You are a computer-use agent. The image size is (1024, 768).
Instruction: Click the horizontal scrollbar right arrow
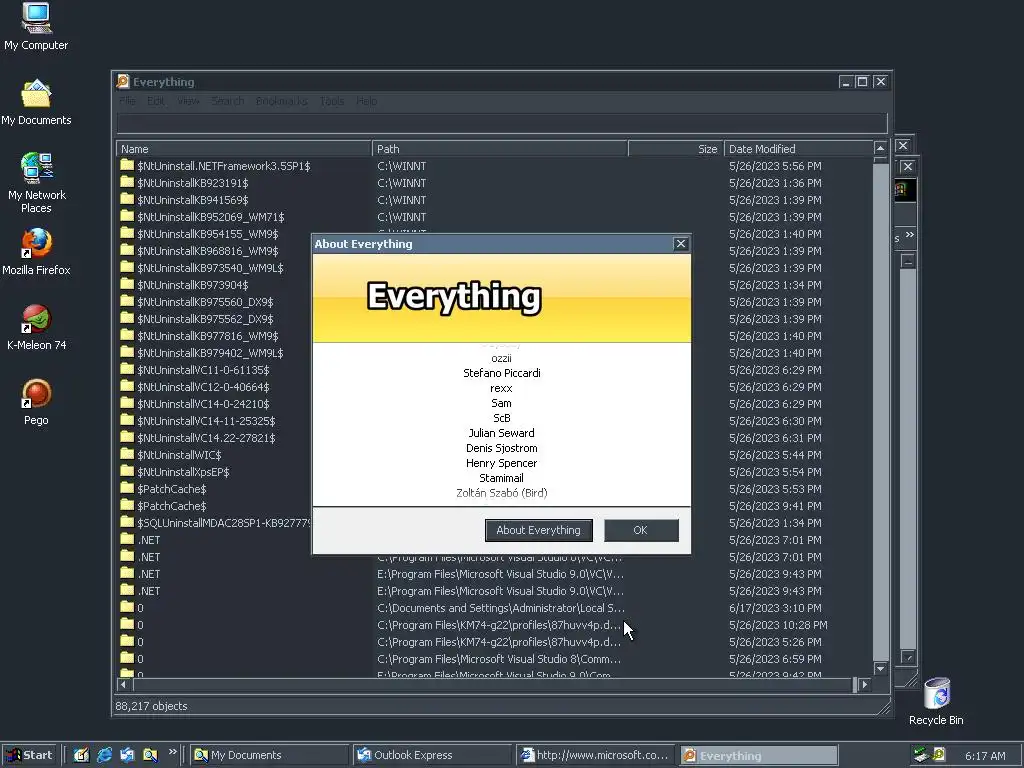pos(865,684)
